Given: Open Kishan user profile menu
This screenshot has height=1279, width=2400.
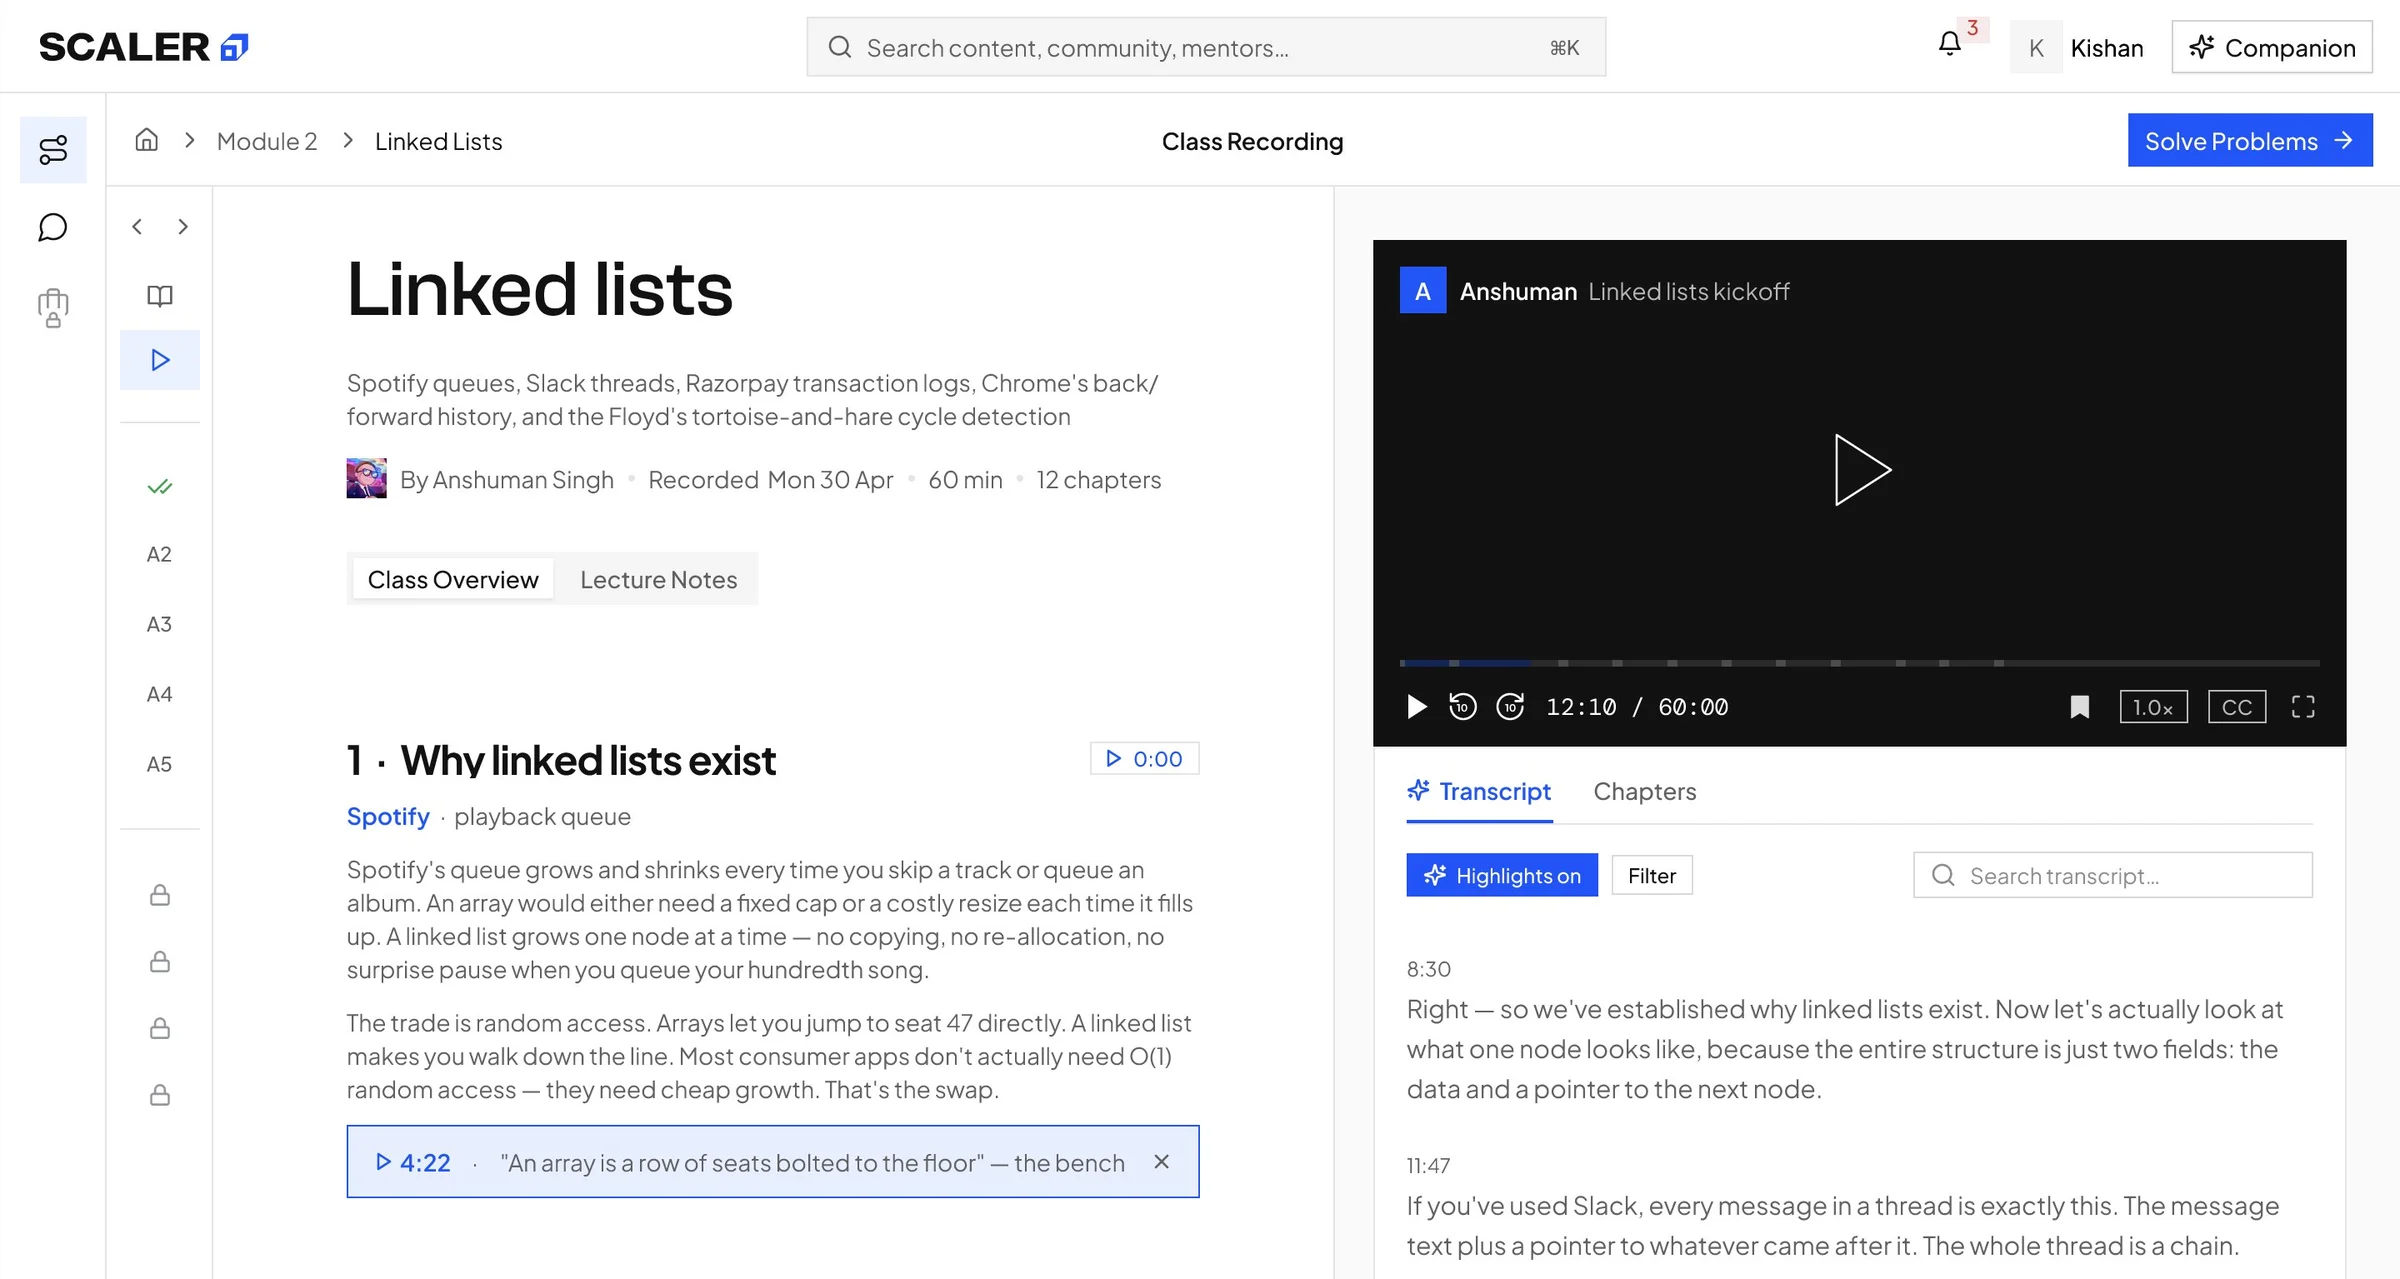Looking at the screenshot, I should click(x=2078, y=47).
